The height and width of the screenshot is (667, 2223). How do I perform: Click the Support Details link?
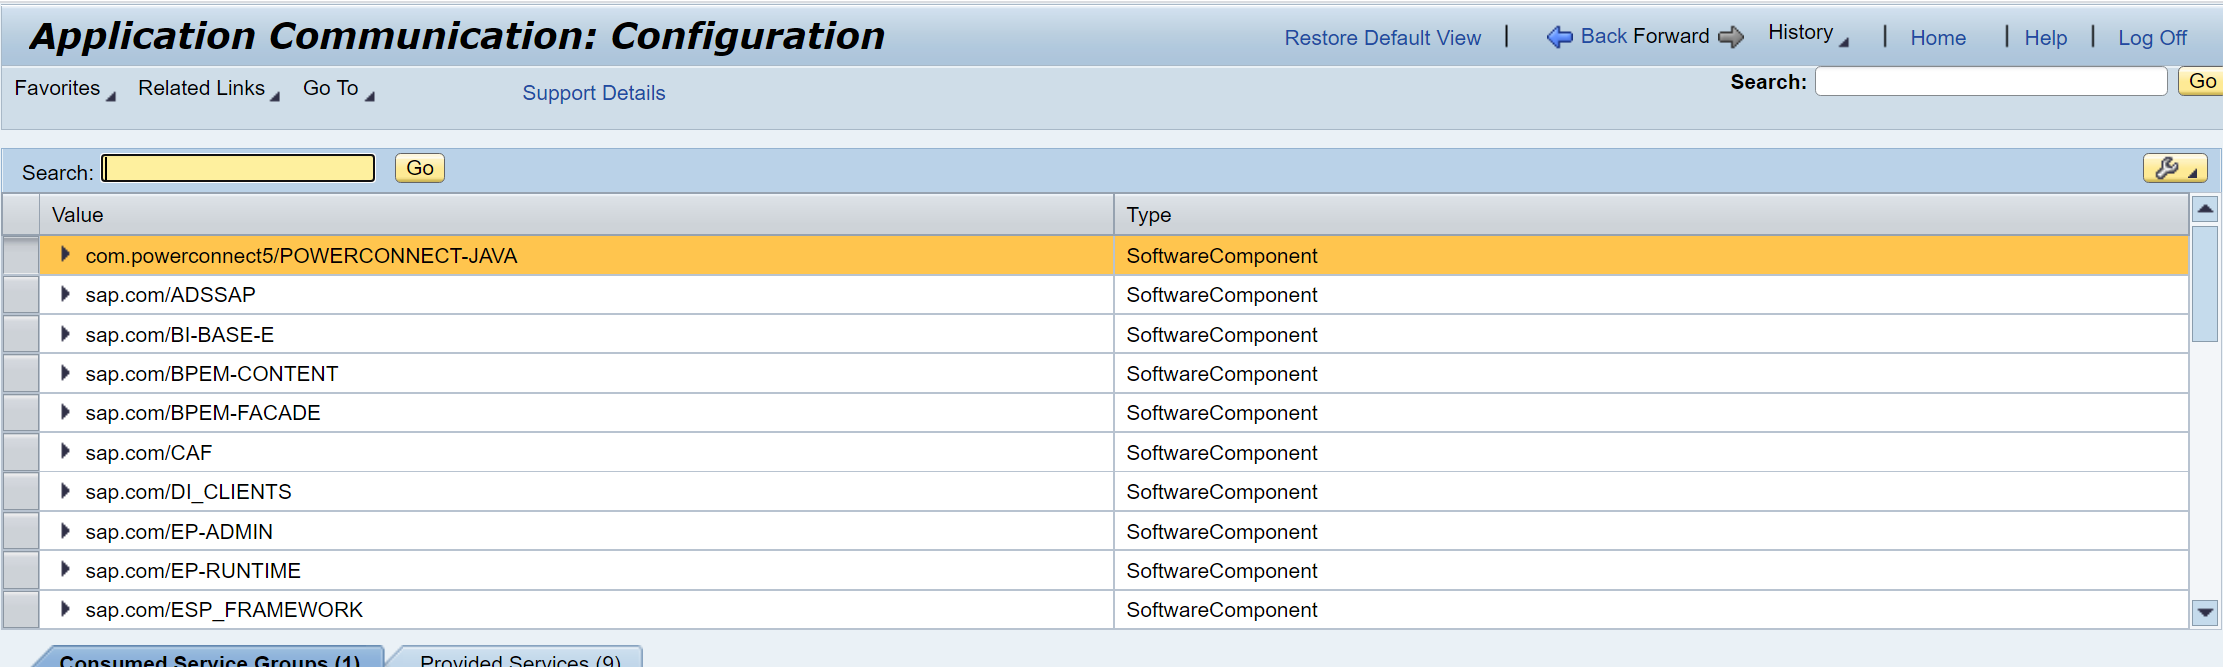[593, 93]
